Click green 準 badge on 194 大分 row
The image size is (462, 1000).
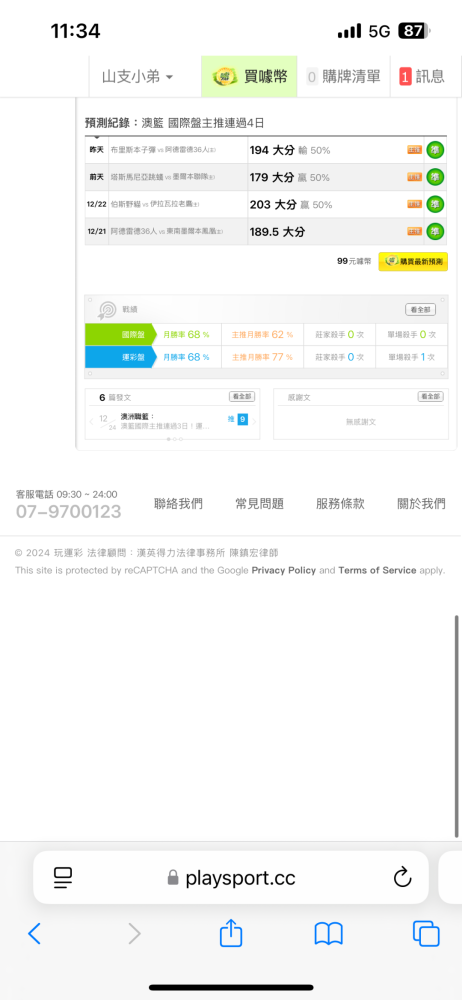point(435,151)
